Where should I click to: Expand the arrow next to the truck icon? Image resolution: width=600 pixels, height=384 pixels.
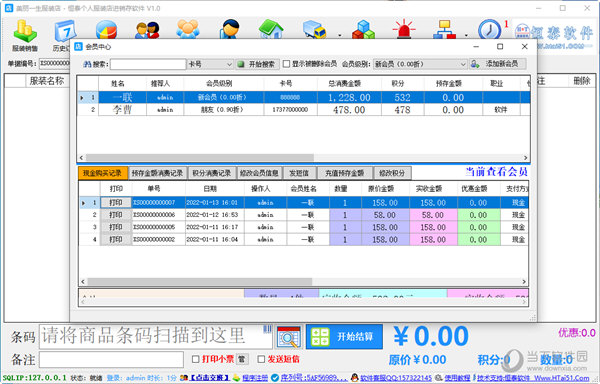click(340, 35)
